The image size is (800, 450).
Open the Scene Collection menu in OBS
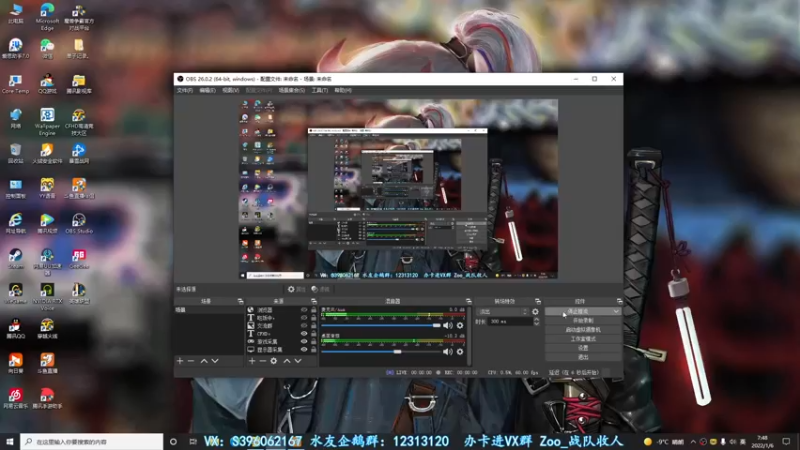click(x=291, y=90)
